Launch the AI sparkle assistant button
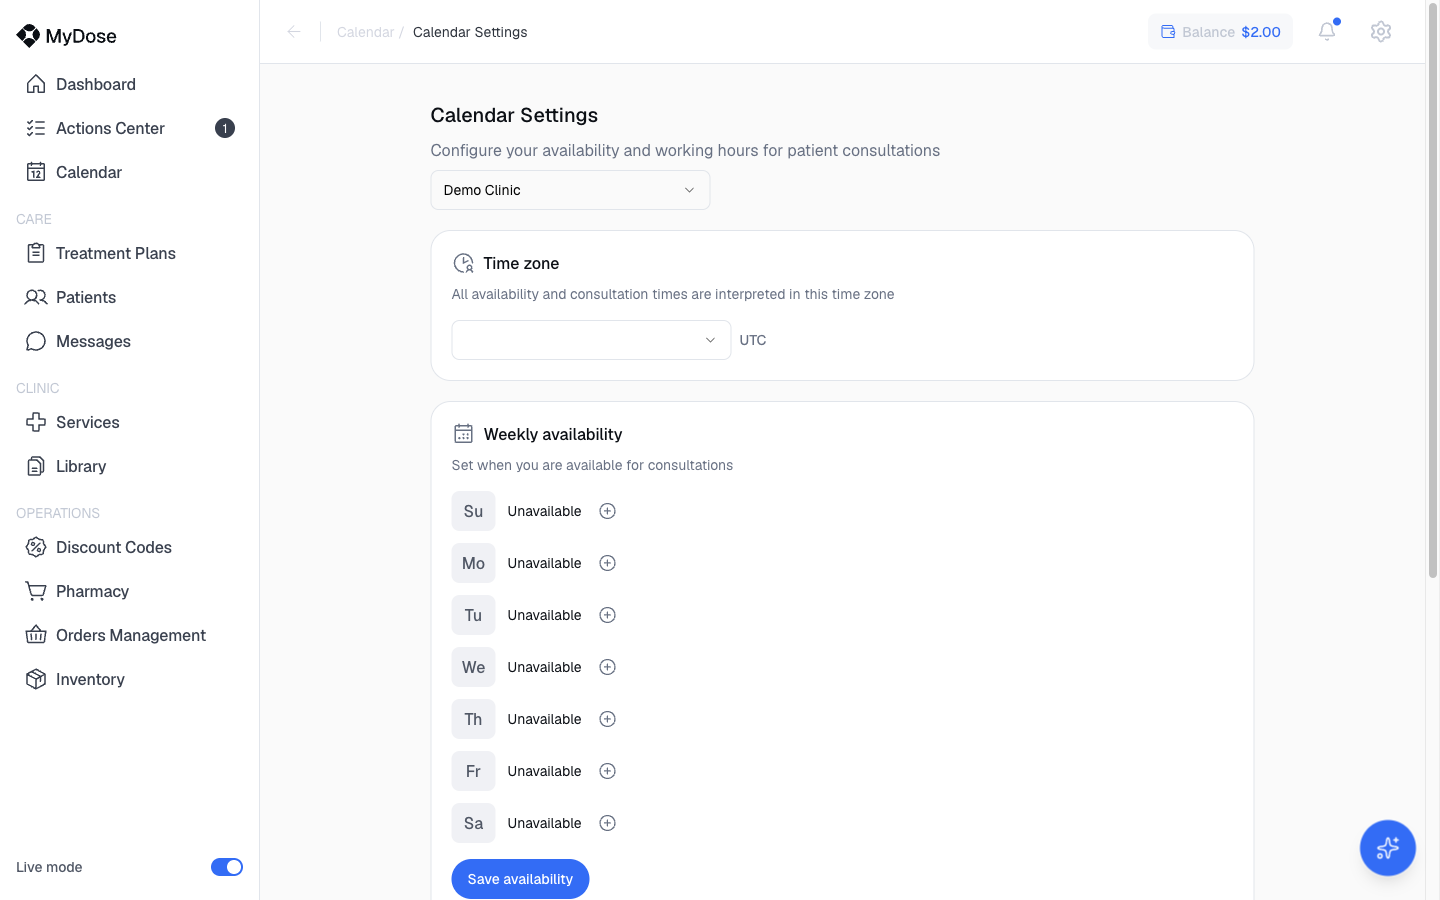The image size is (1440, 900). 1387,848
